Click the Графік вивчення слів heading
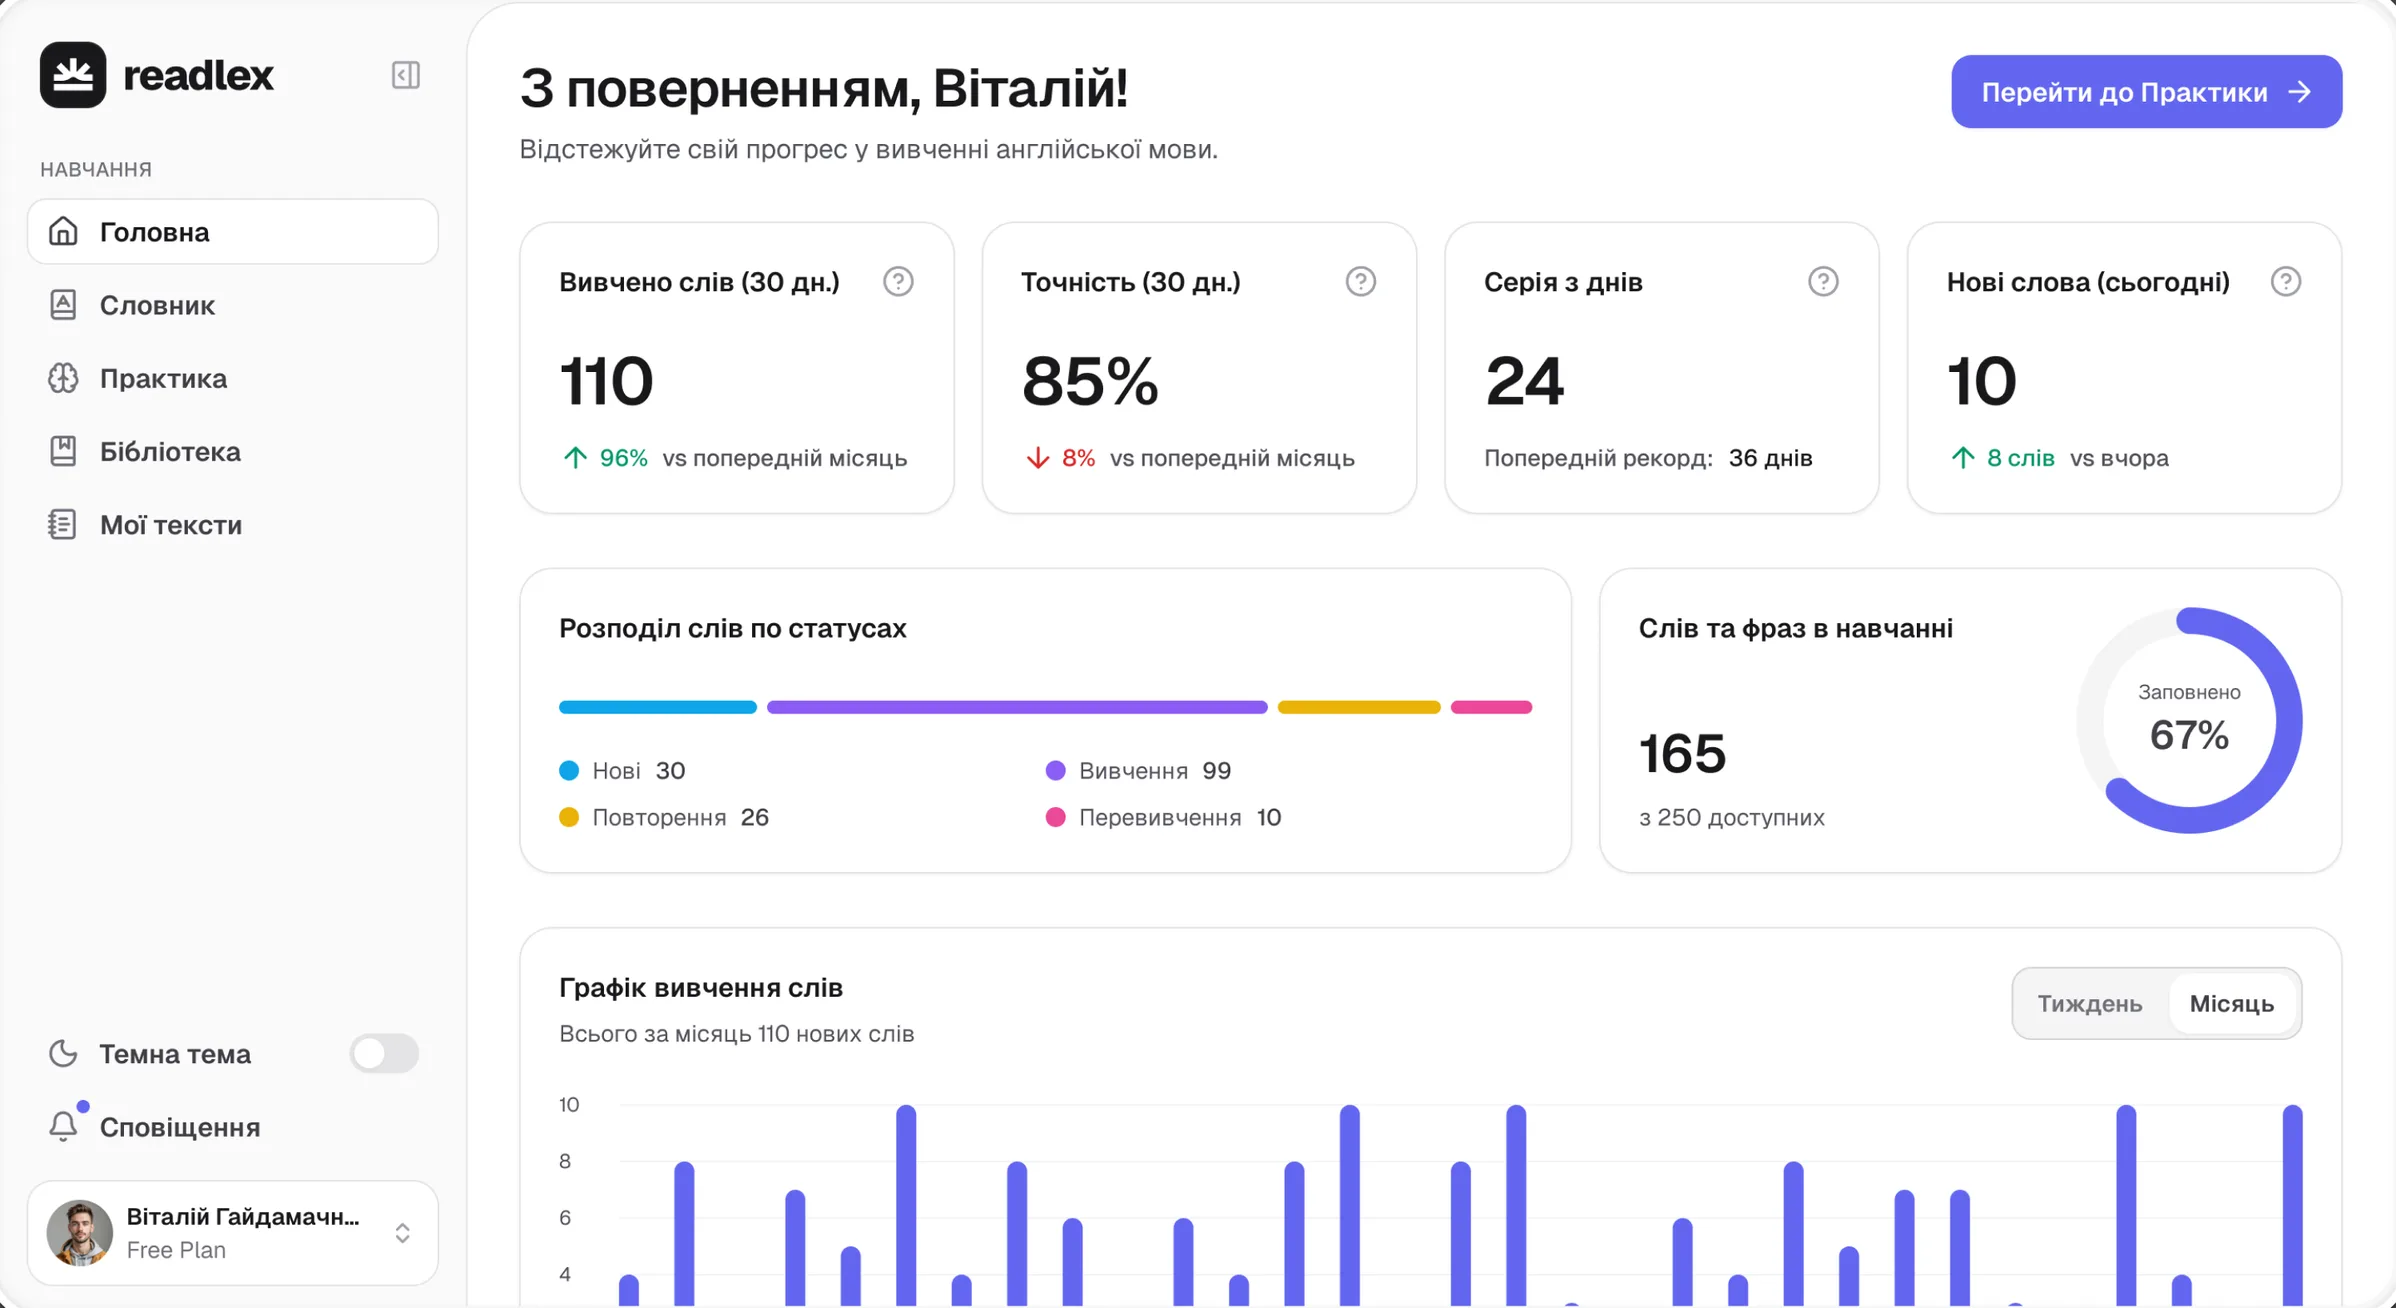Screen dimensions: 2396x1308 (x=701, y=988)
